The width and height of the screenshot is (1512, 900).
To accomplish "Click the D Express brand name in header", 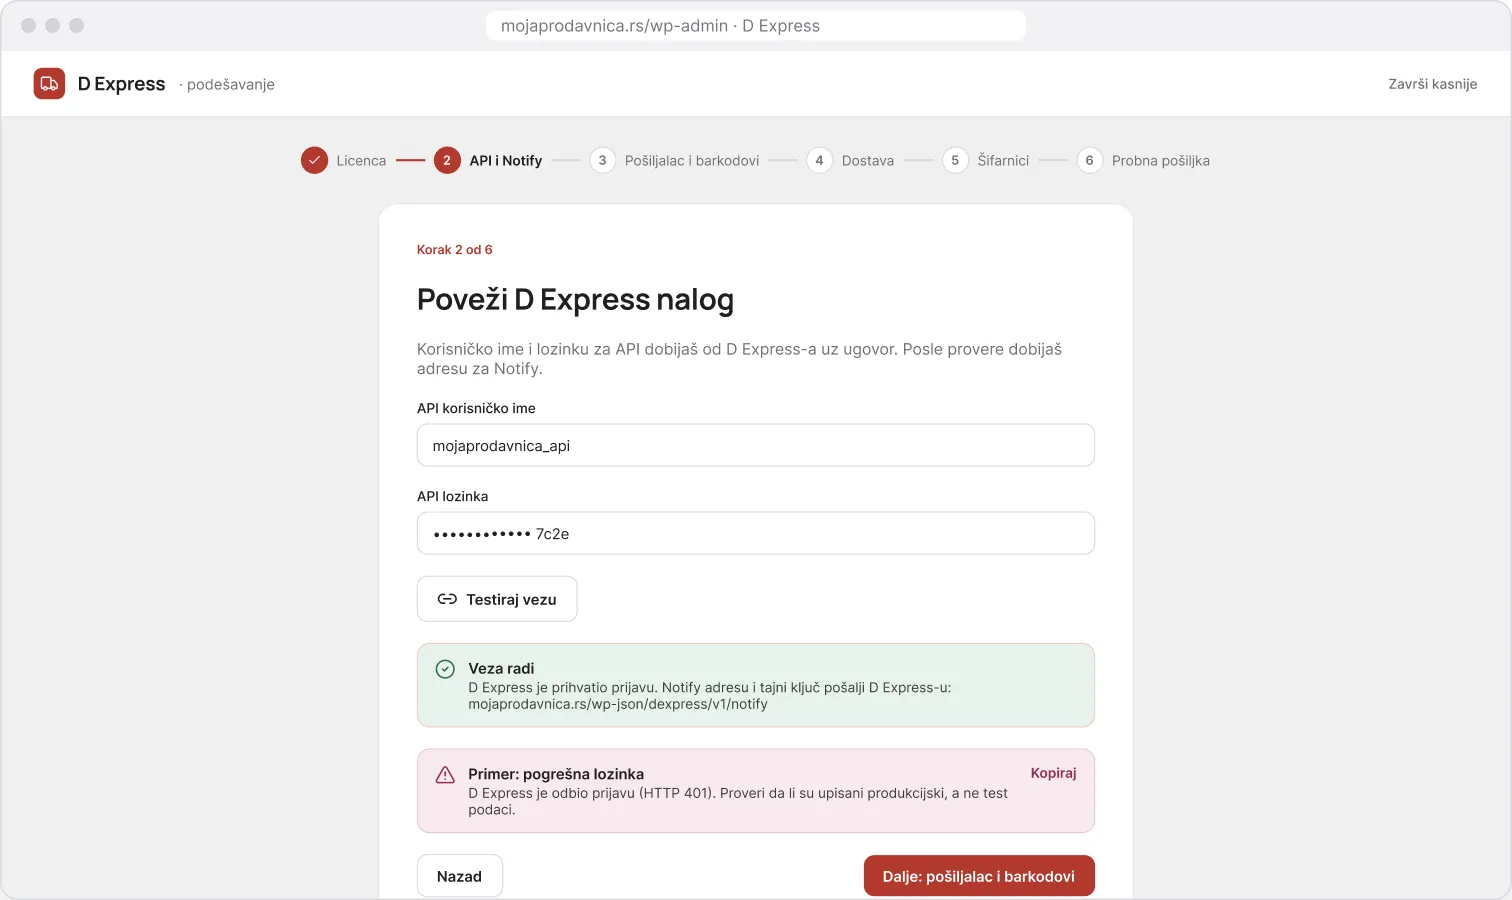I will [121, 84].
